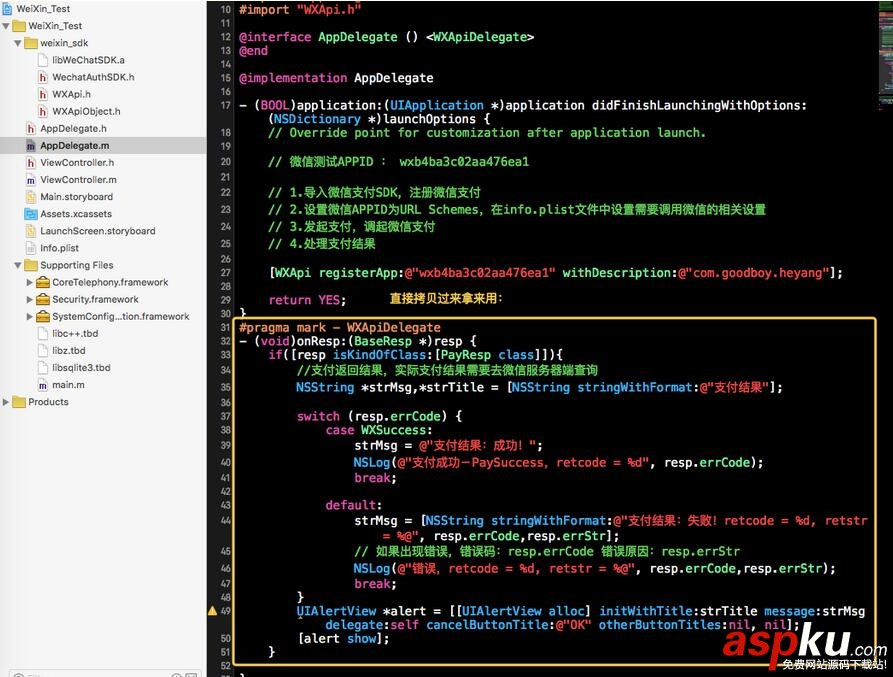Image resolution: width=893 pixels, height=677 pixels.
Task: Click the LaunchScreen.storyboard file icon
Action: 31,231
